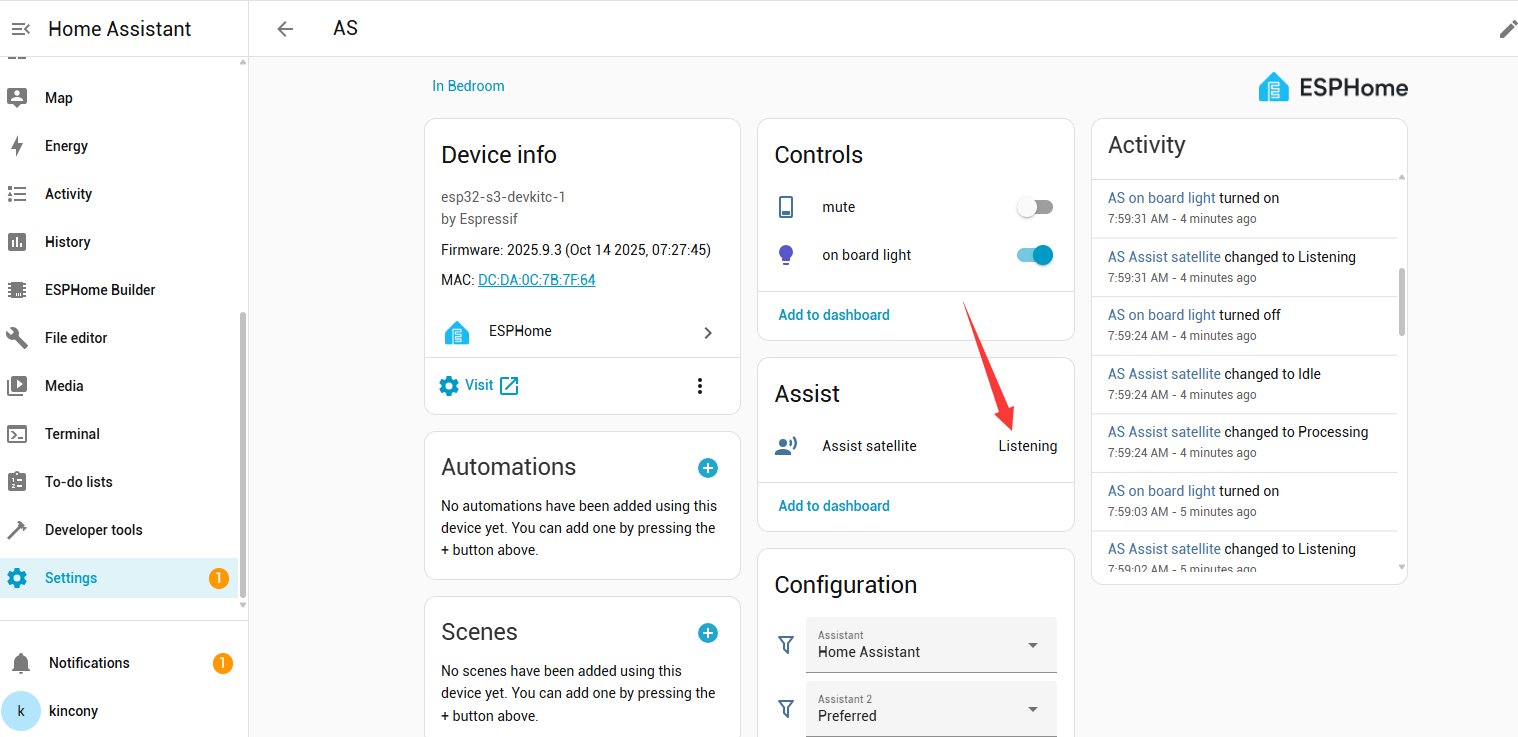Collapse sidebar with the hamburger menu icon

click(x=20, y=29)
